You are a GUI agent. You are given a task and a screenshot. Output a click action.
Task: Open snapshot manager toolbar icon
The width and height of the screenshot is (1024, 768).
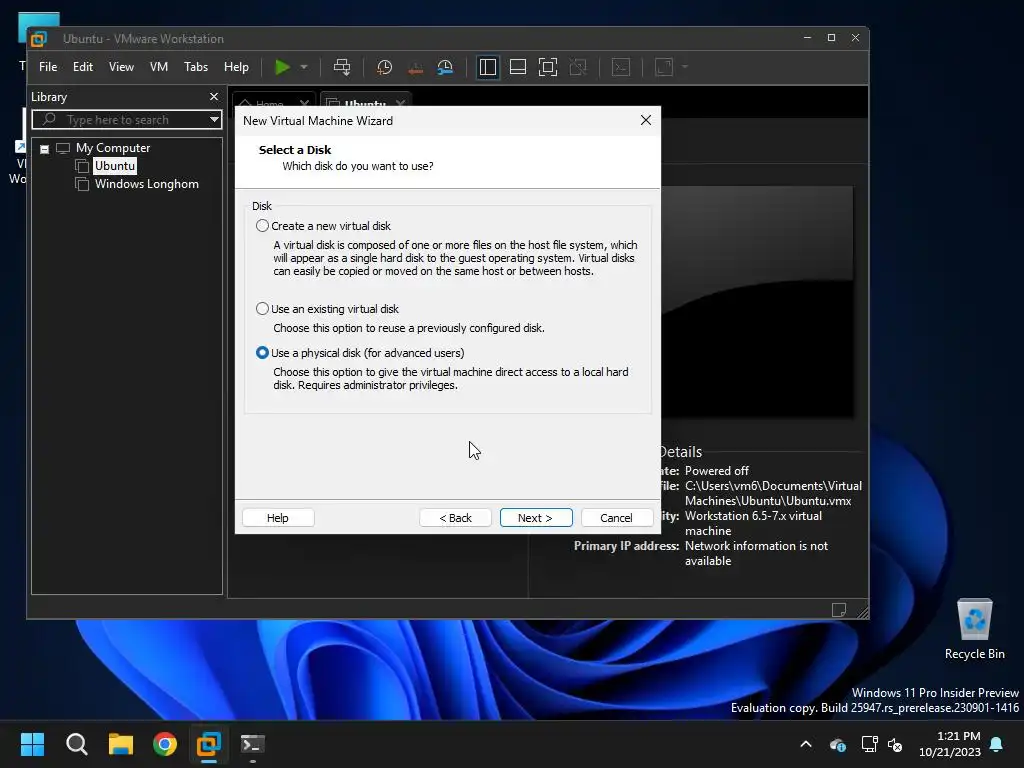(x=445, y=67)
